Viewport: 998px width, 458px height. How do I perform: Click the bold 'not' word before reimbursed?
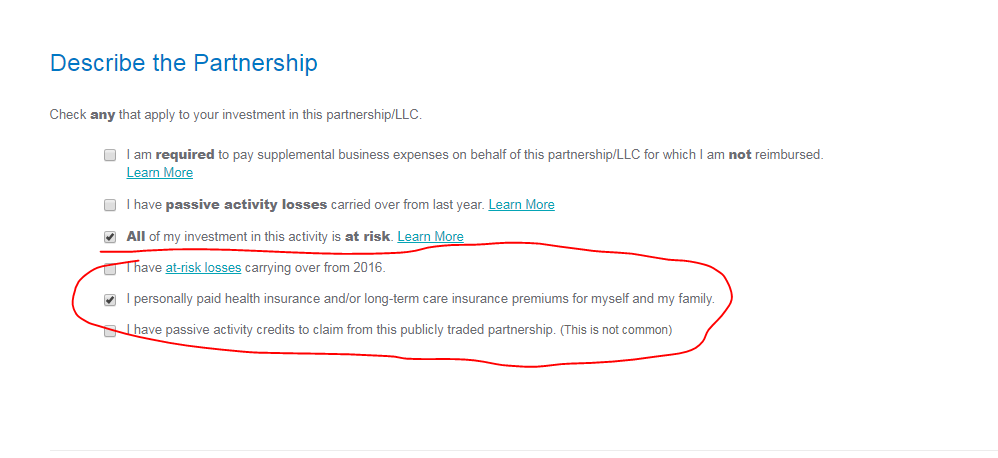click(740, 155)
